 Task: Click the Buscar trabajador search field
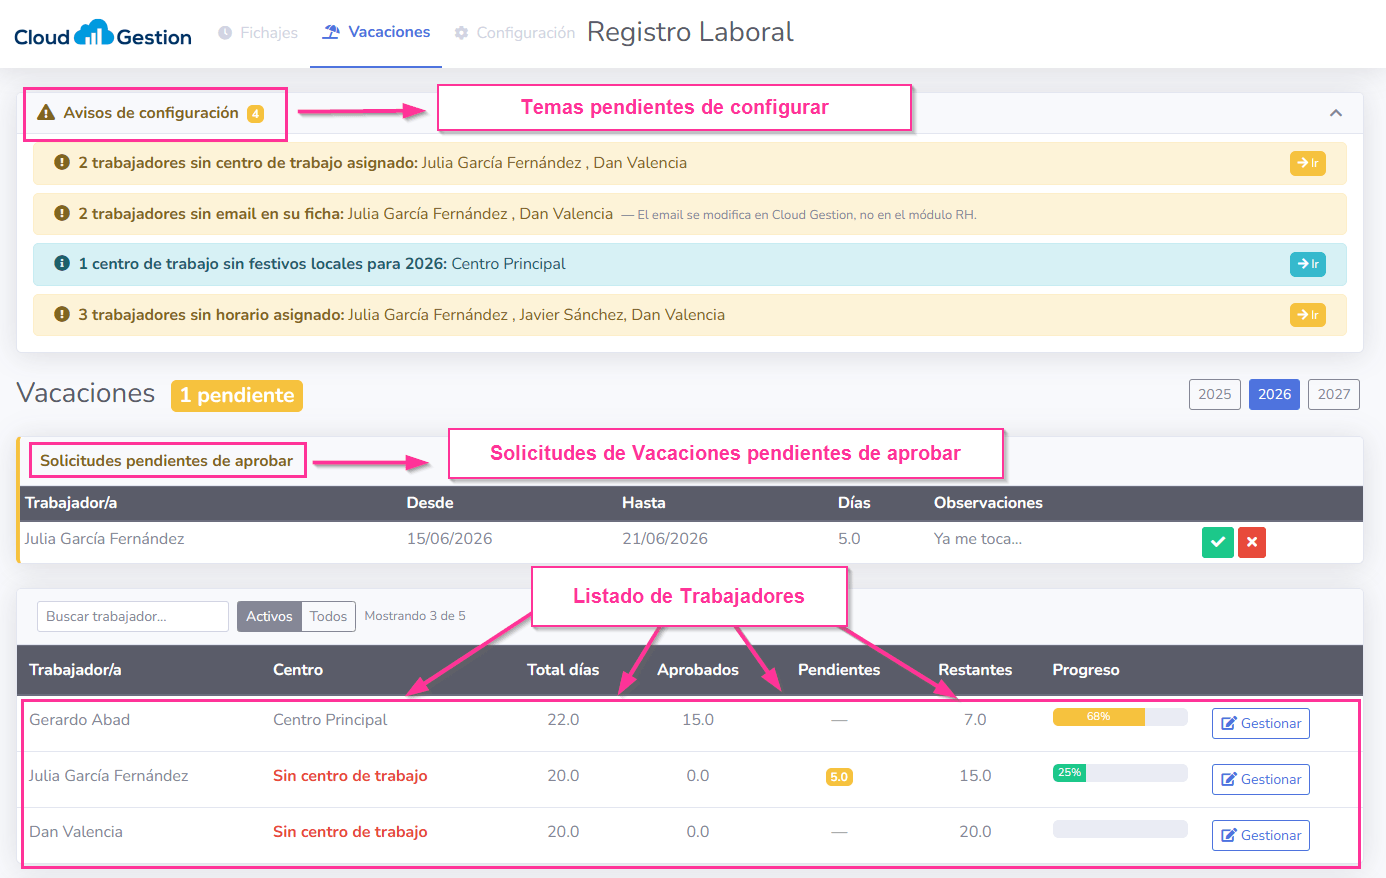133,616
